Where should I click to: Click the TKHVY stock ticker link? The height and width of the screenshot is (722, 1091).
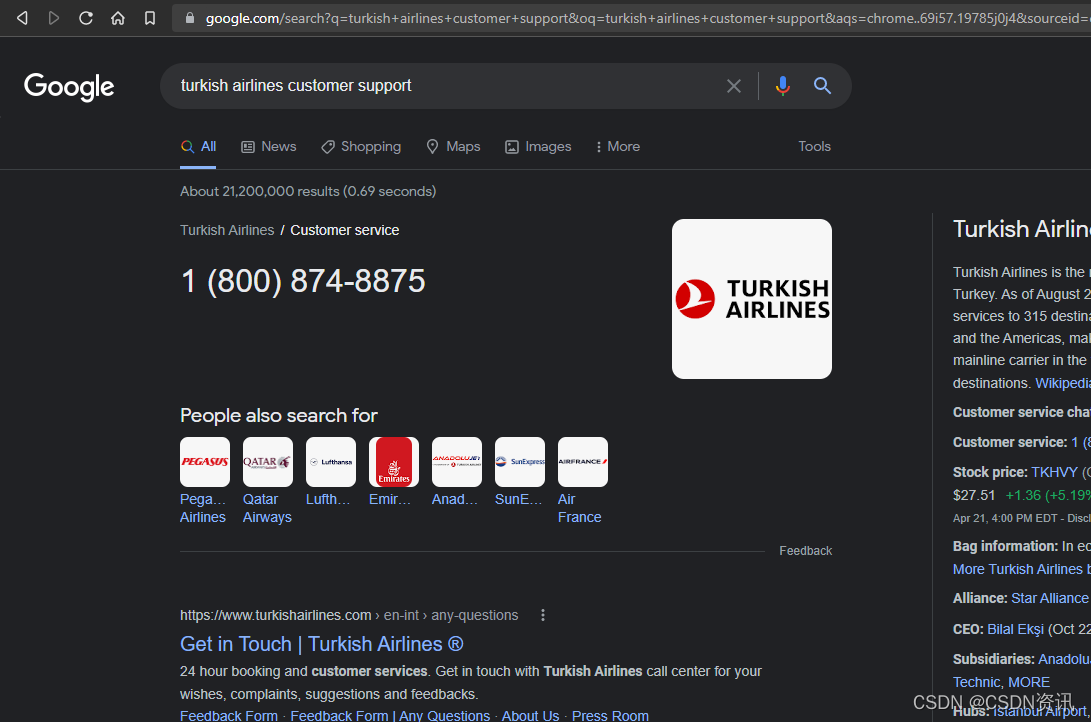coord(1054,472)
